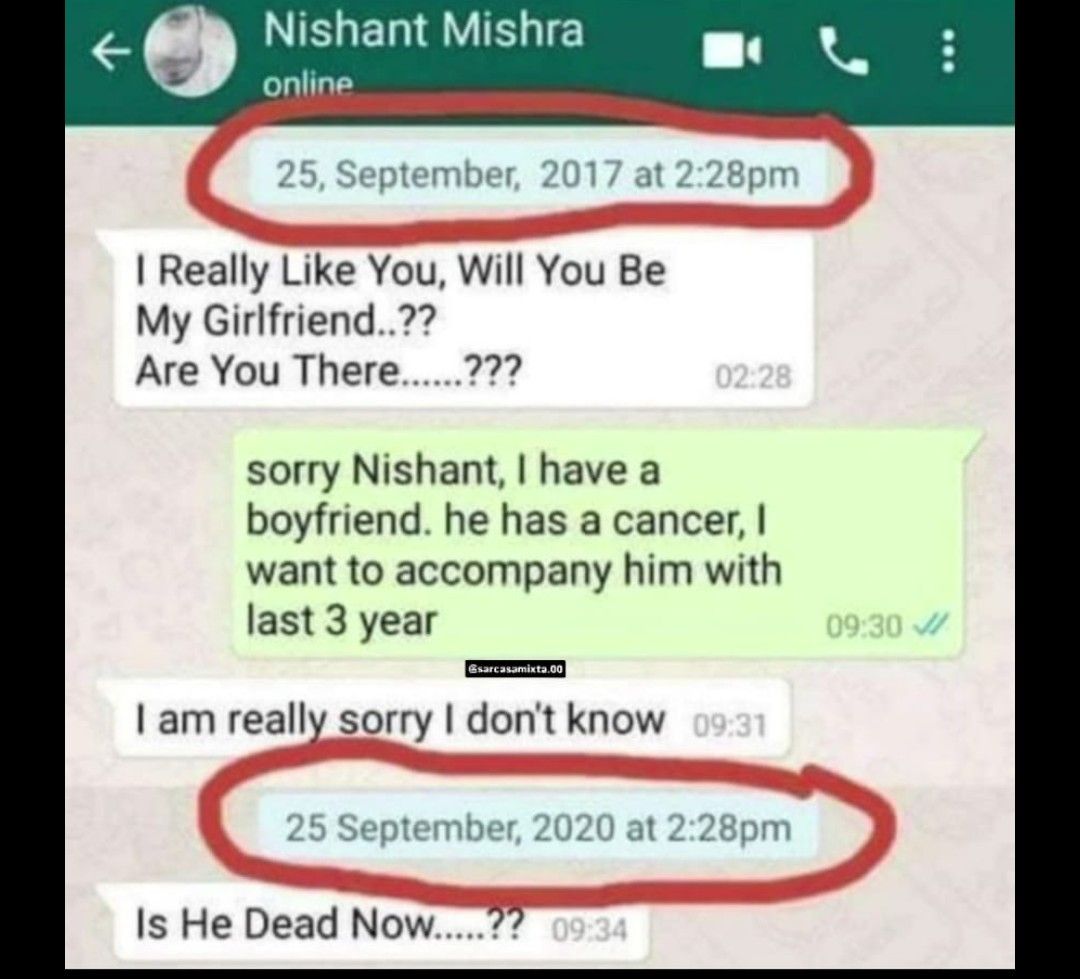The height and width of the screenshot is (979, 1080).
Task: Tap the Nishant Mishra contact name
Action: click(x=424, y=30)
